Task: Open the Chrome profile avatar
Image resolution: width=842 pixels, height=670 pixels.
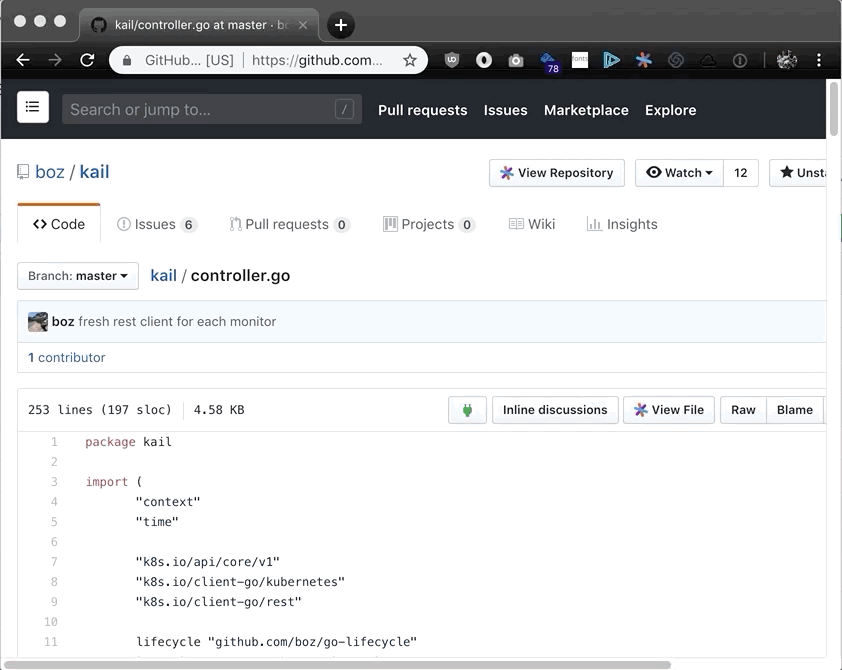Action: click(x=787, y=60)
